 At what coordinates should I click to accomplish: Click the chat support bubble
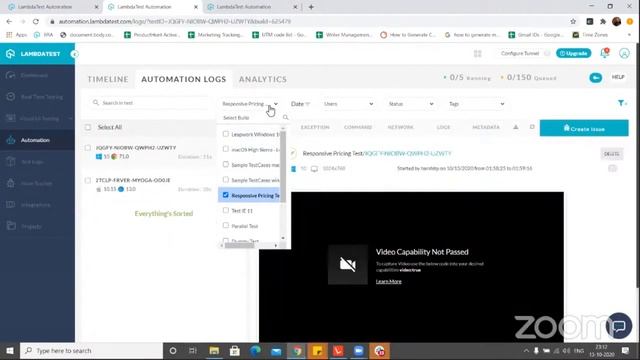(619, 326)
